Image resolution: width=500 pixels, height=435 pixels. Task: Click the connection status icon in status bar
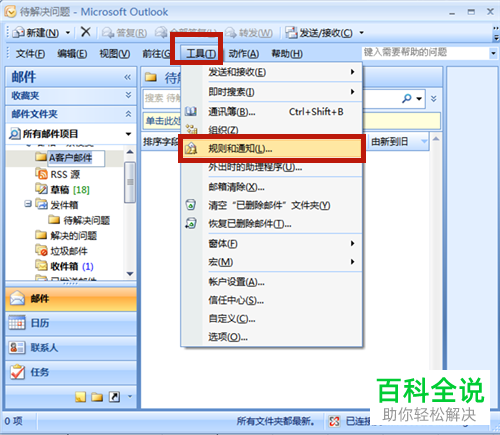[x=334, y=421]
